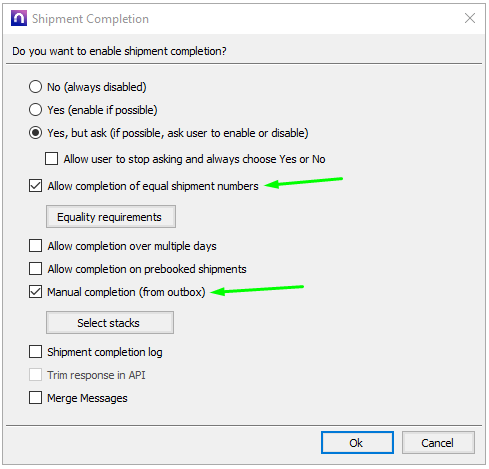
Task: Click the 'Do you want to enable' heading
Action: click(x=119, y=51)
